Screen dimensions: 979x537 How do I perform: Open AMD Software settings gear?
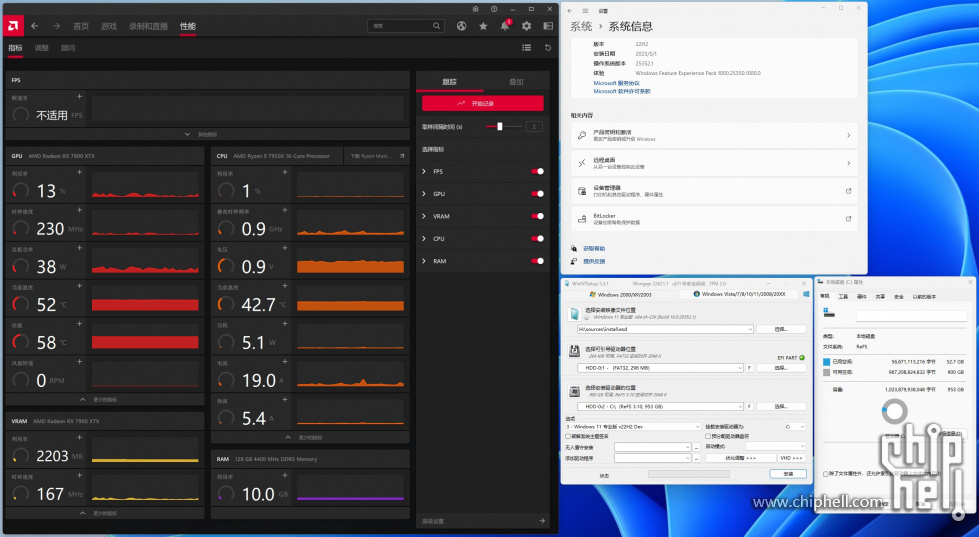pyautogui.click(x=526, y=26)
